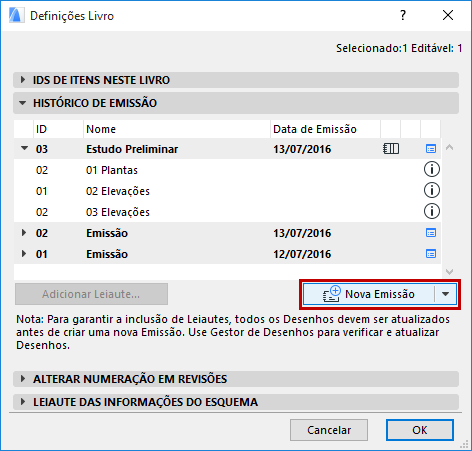Click the ArchiCAD app icon in title bar

point(16,15)
